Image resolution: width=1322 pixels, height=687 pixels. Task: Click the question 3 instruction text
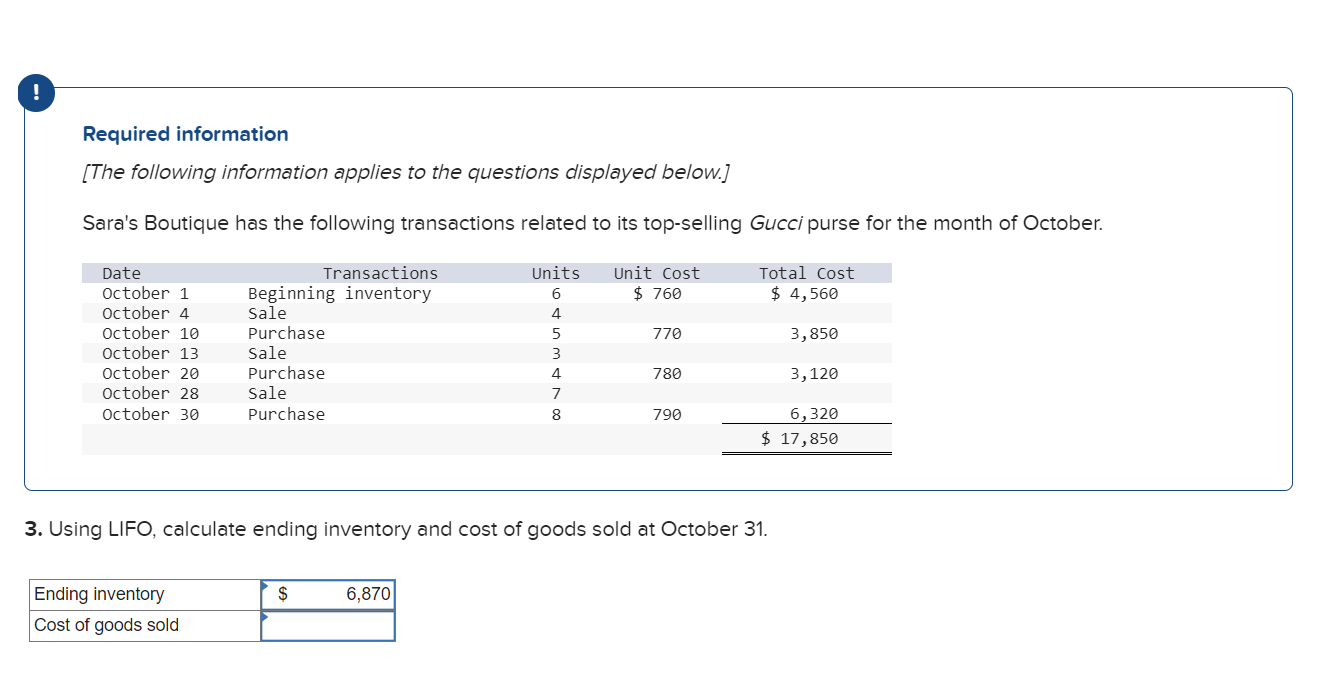400,529
